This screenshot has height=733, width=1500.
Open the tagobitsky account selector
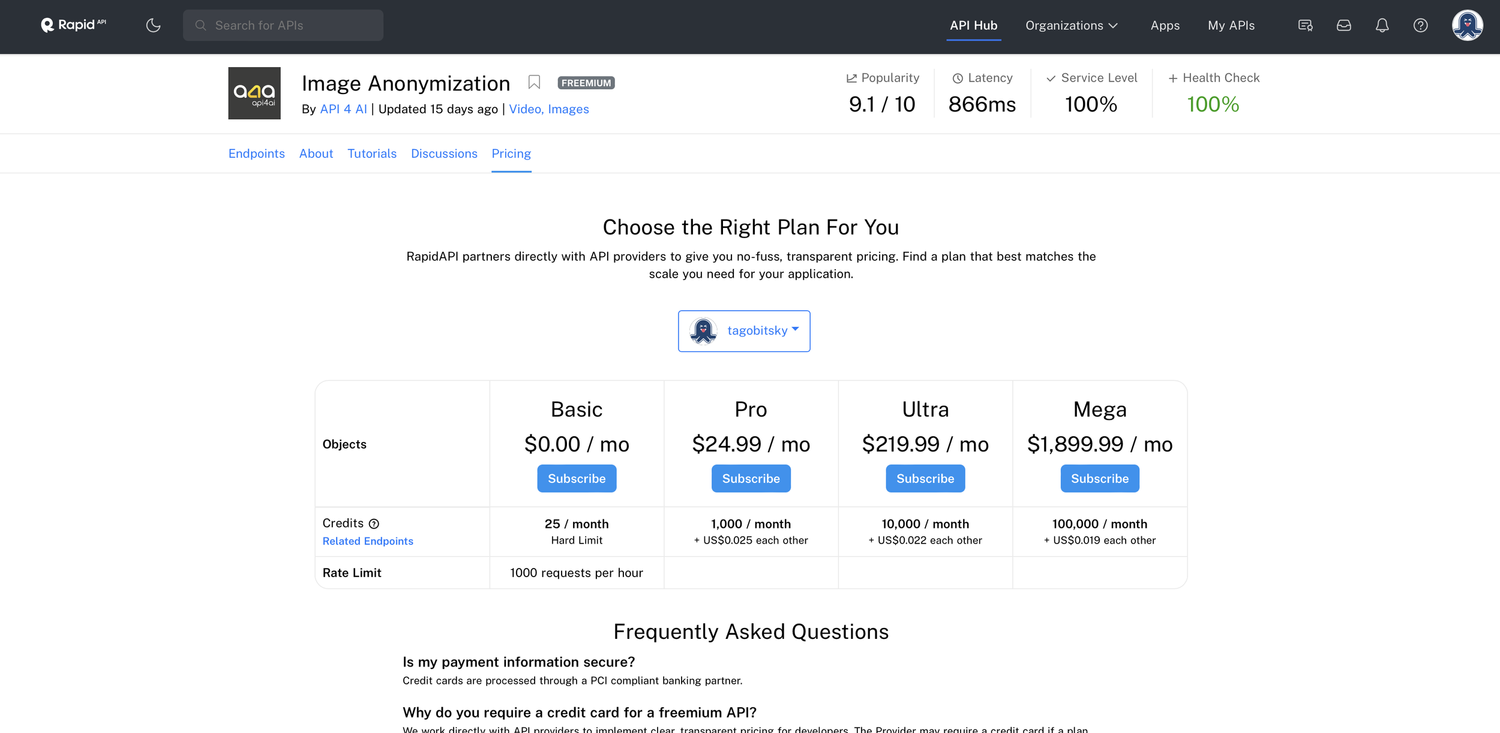[744, 331]
